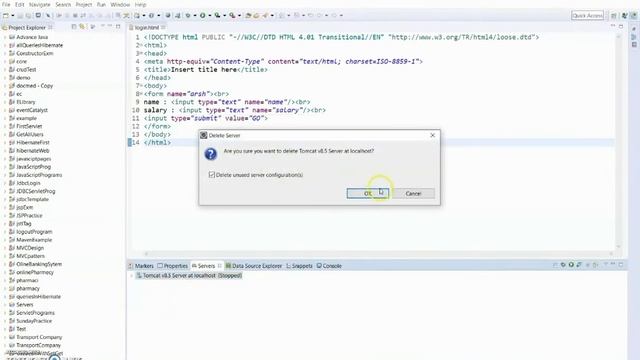Expand the core project node
The image size is (640, 360).
click(5, 61)
